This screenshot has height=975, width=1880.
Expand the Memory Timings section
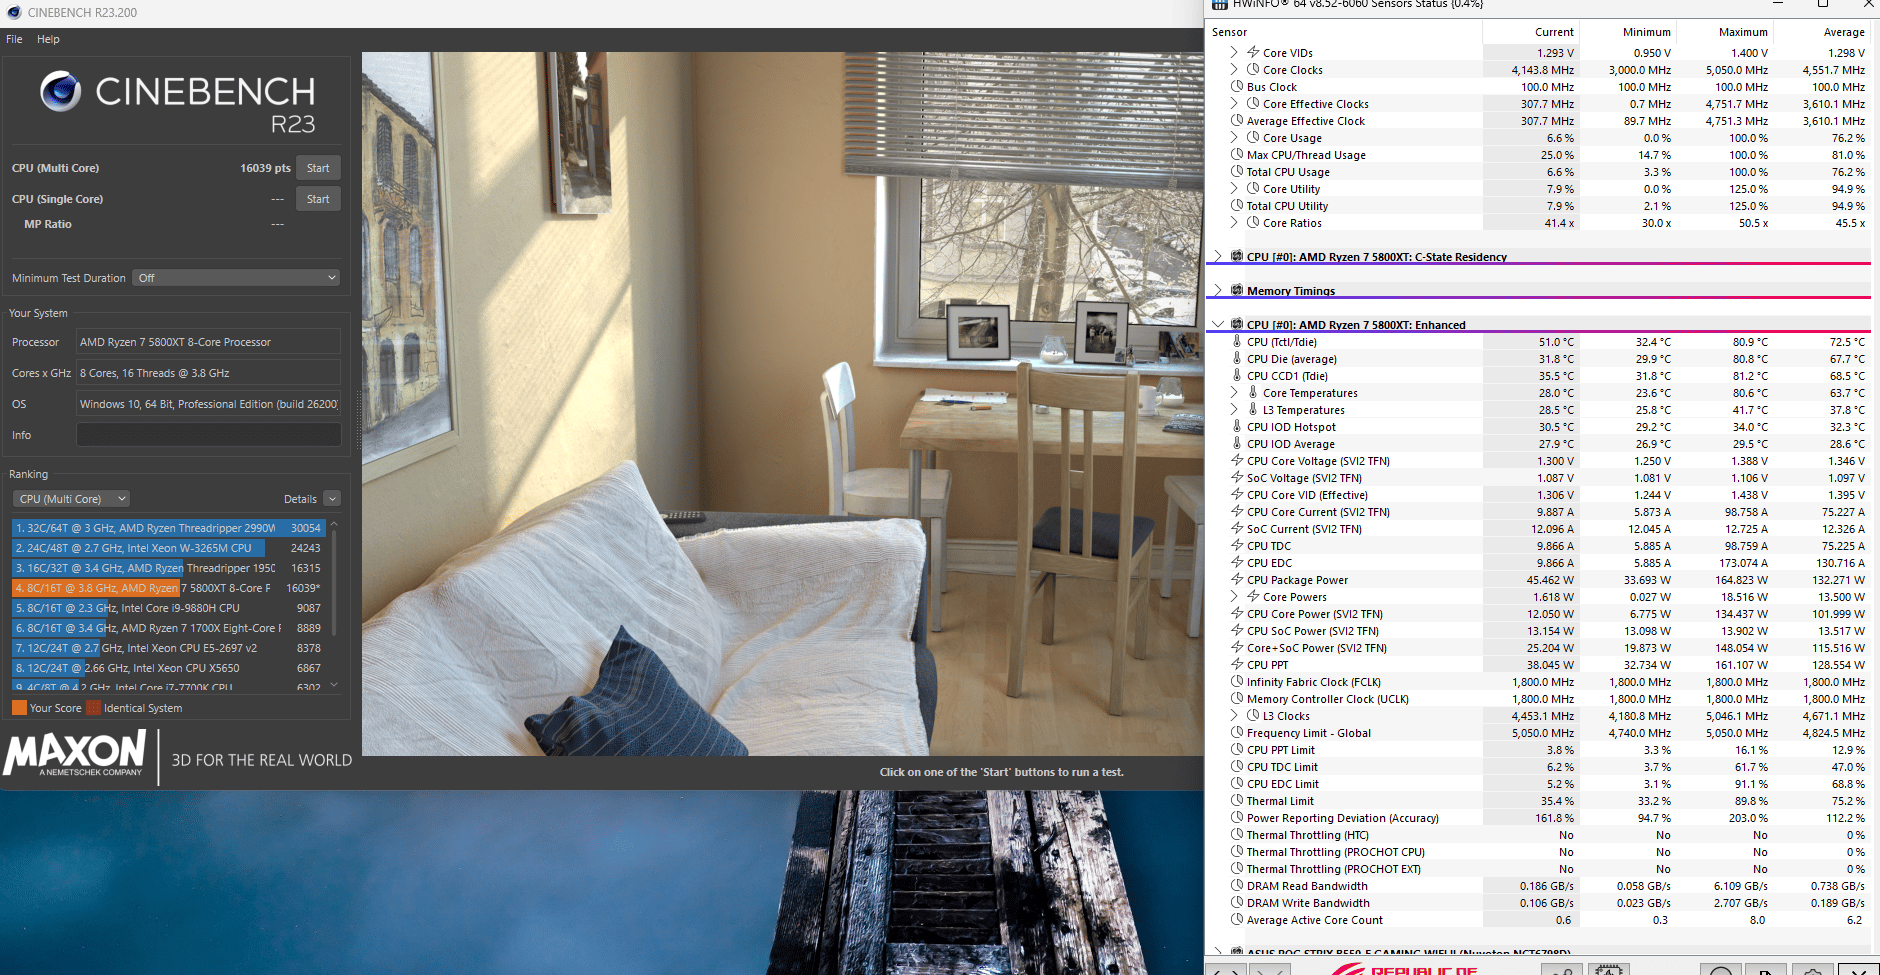pos(1218,291)
